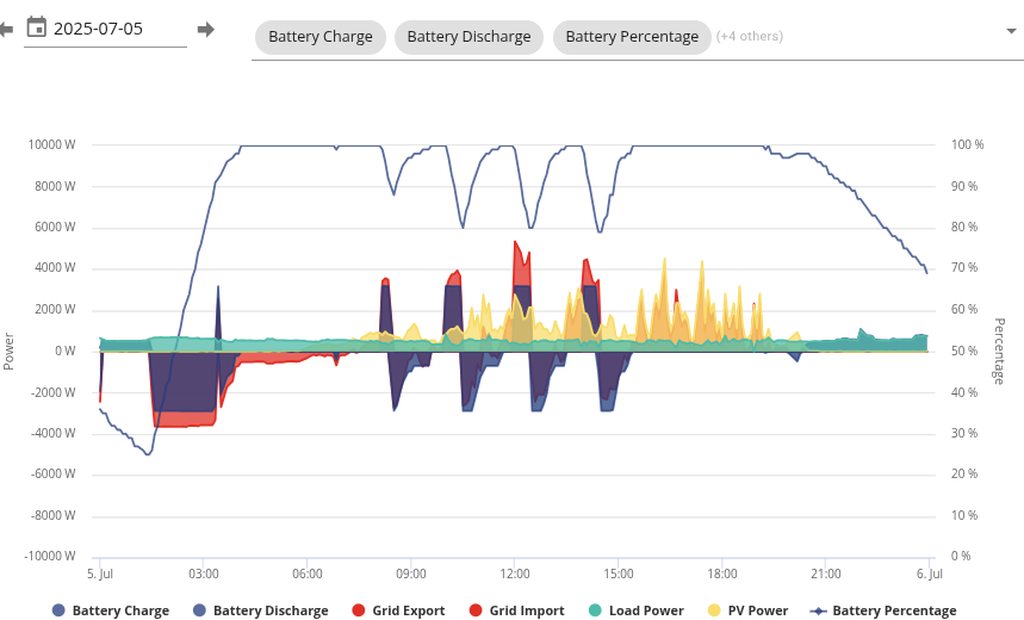1024x620 pixels.
Task: Hide Battery Discharge series via legend label
Action: [270, 611]
